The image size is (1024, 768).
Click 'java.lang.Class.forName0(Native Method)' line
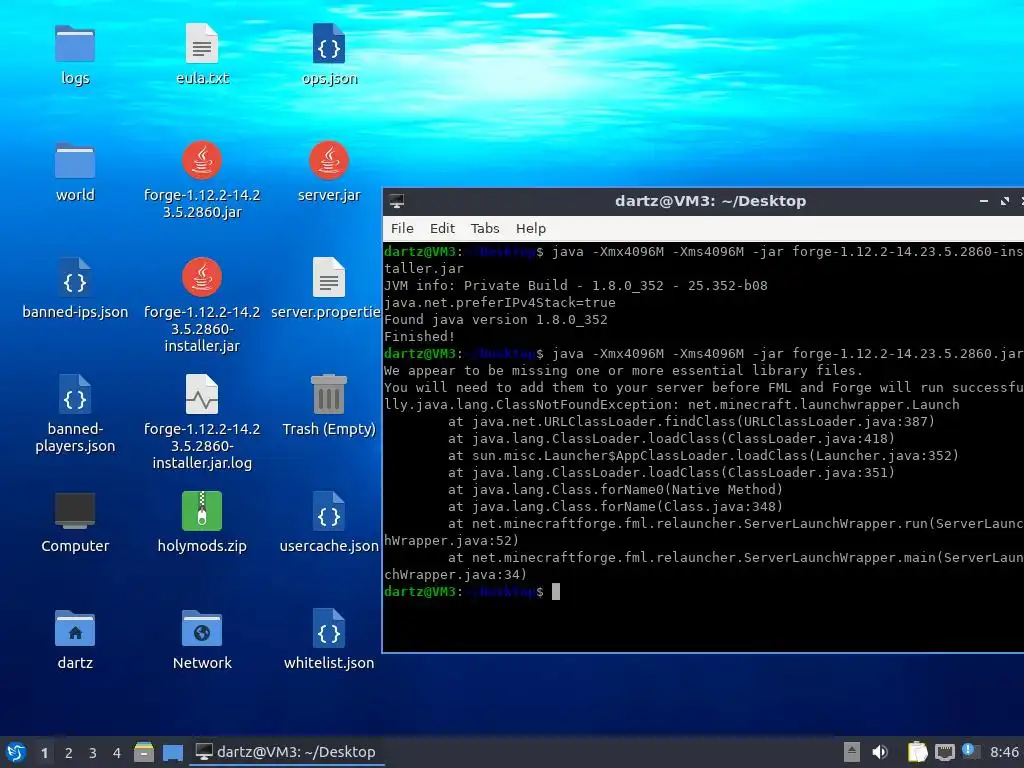point(615,490)
